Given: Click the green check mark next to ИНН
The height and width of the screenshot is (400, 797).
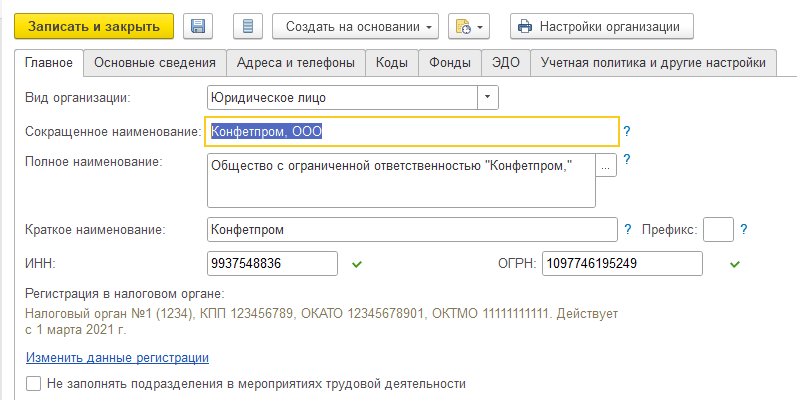Looking at the screenshot, I should (x=357, y=264).
